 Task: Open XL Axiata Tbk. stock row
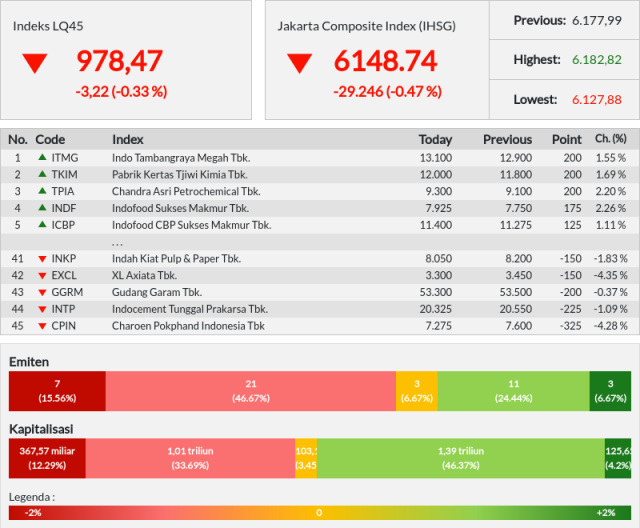coord(144,275)
